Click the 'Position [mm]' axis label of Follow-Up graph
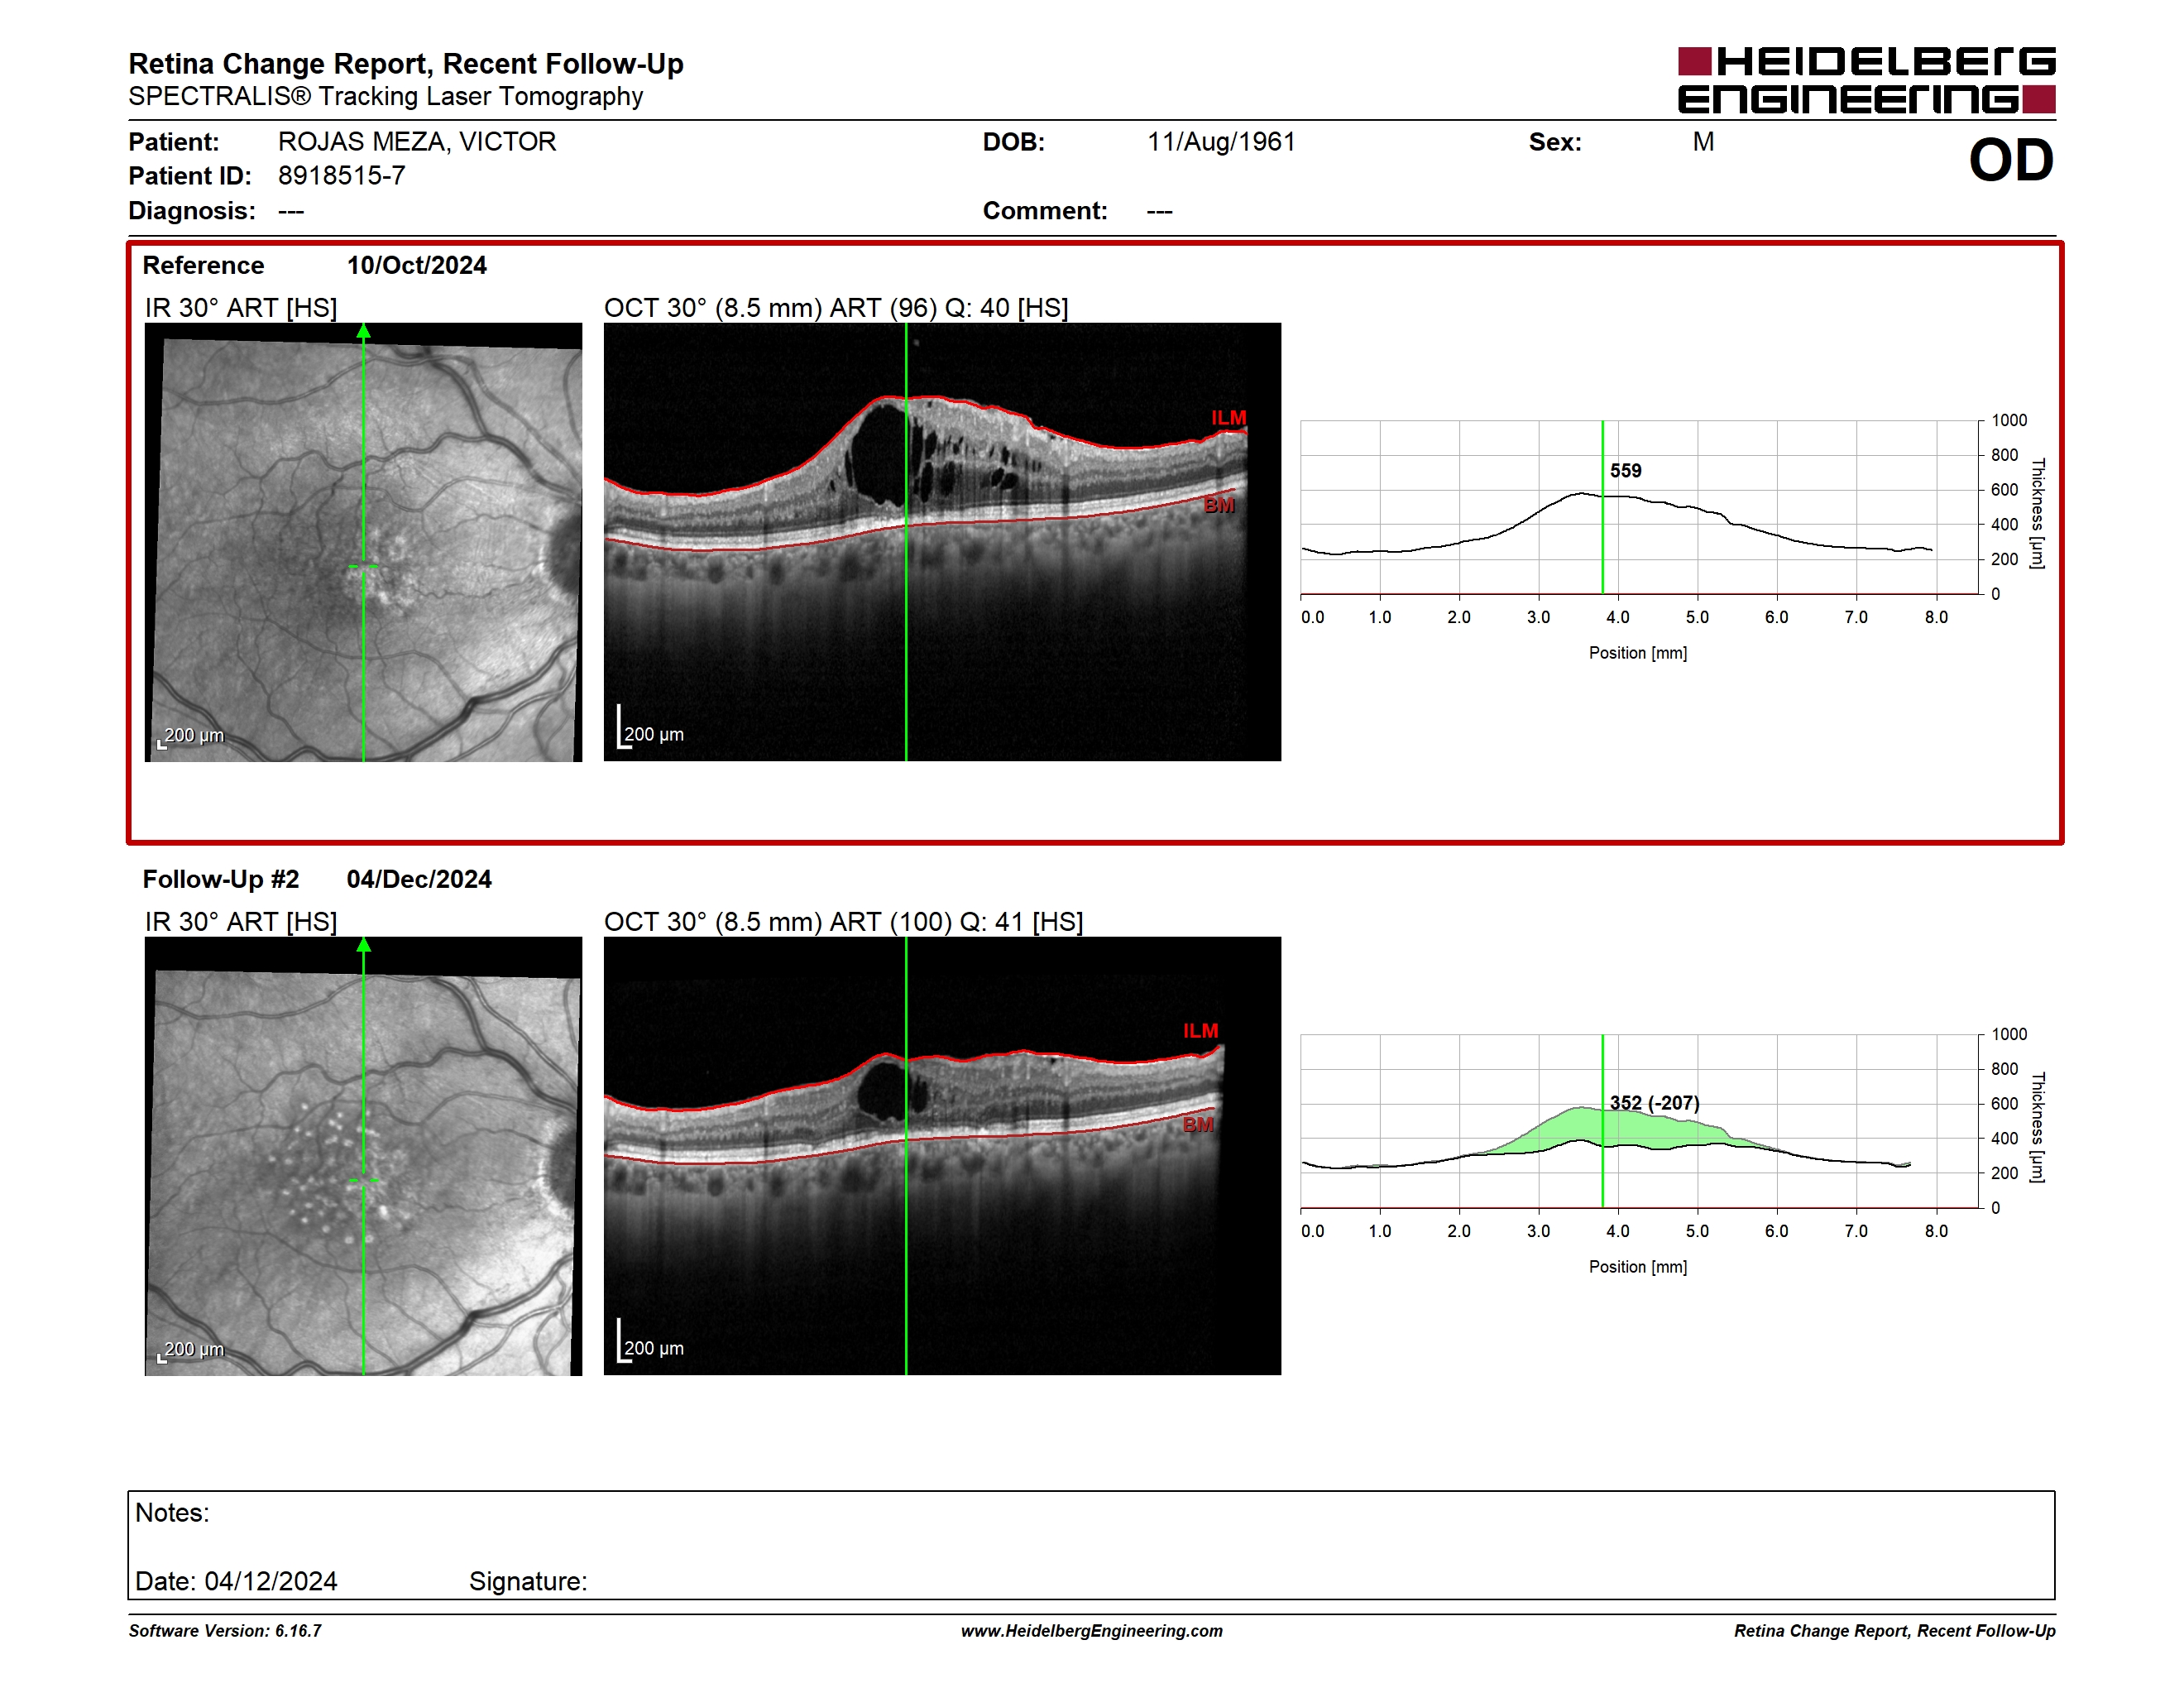This screenshot has height=1688, width=2184. tap(1638, 1267)
